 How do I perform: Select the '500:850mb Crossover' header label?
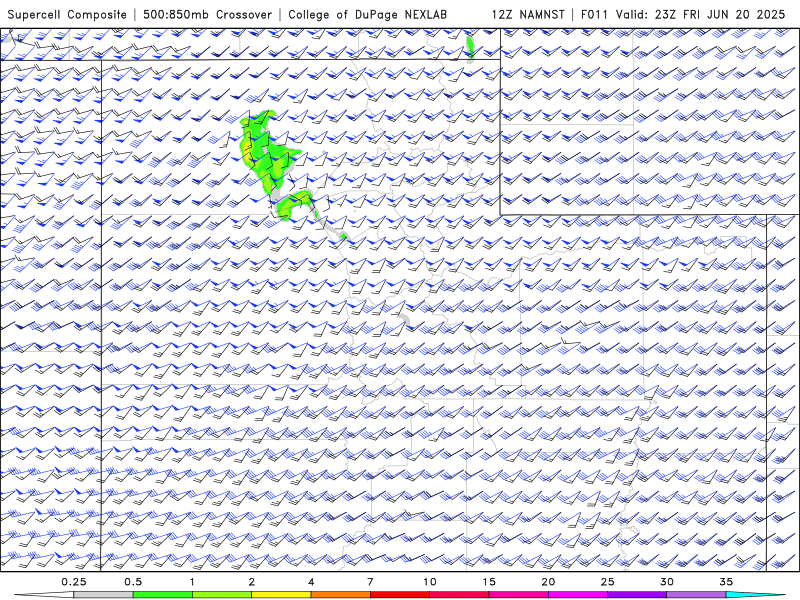coord(208,14)
